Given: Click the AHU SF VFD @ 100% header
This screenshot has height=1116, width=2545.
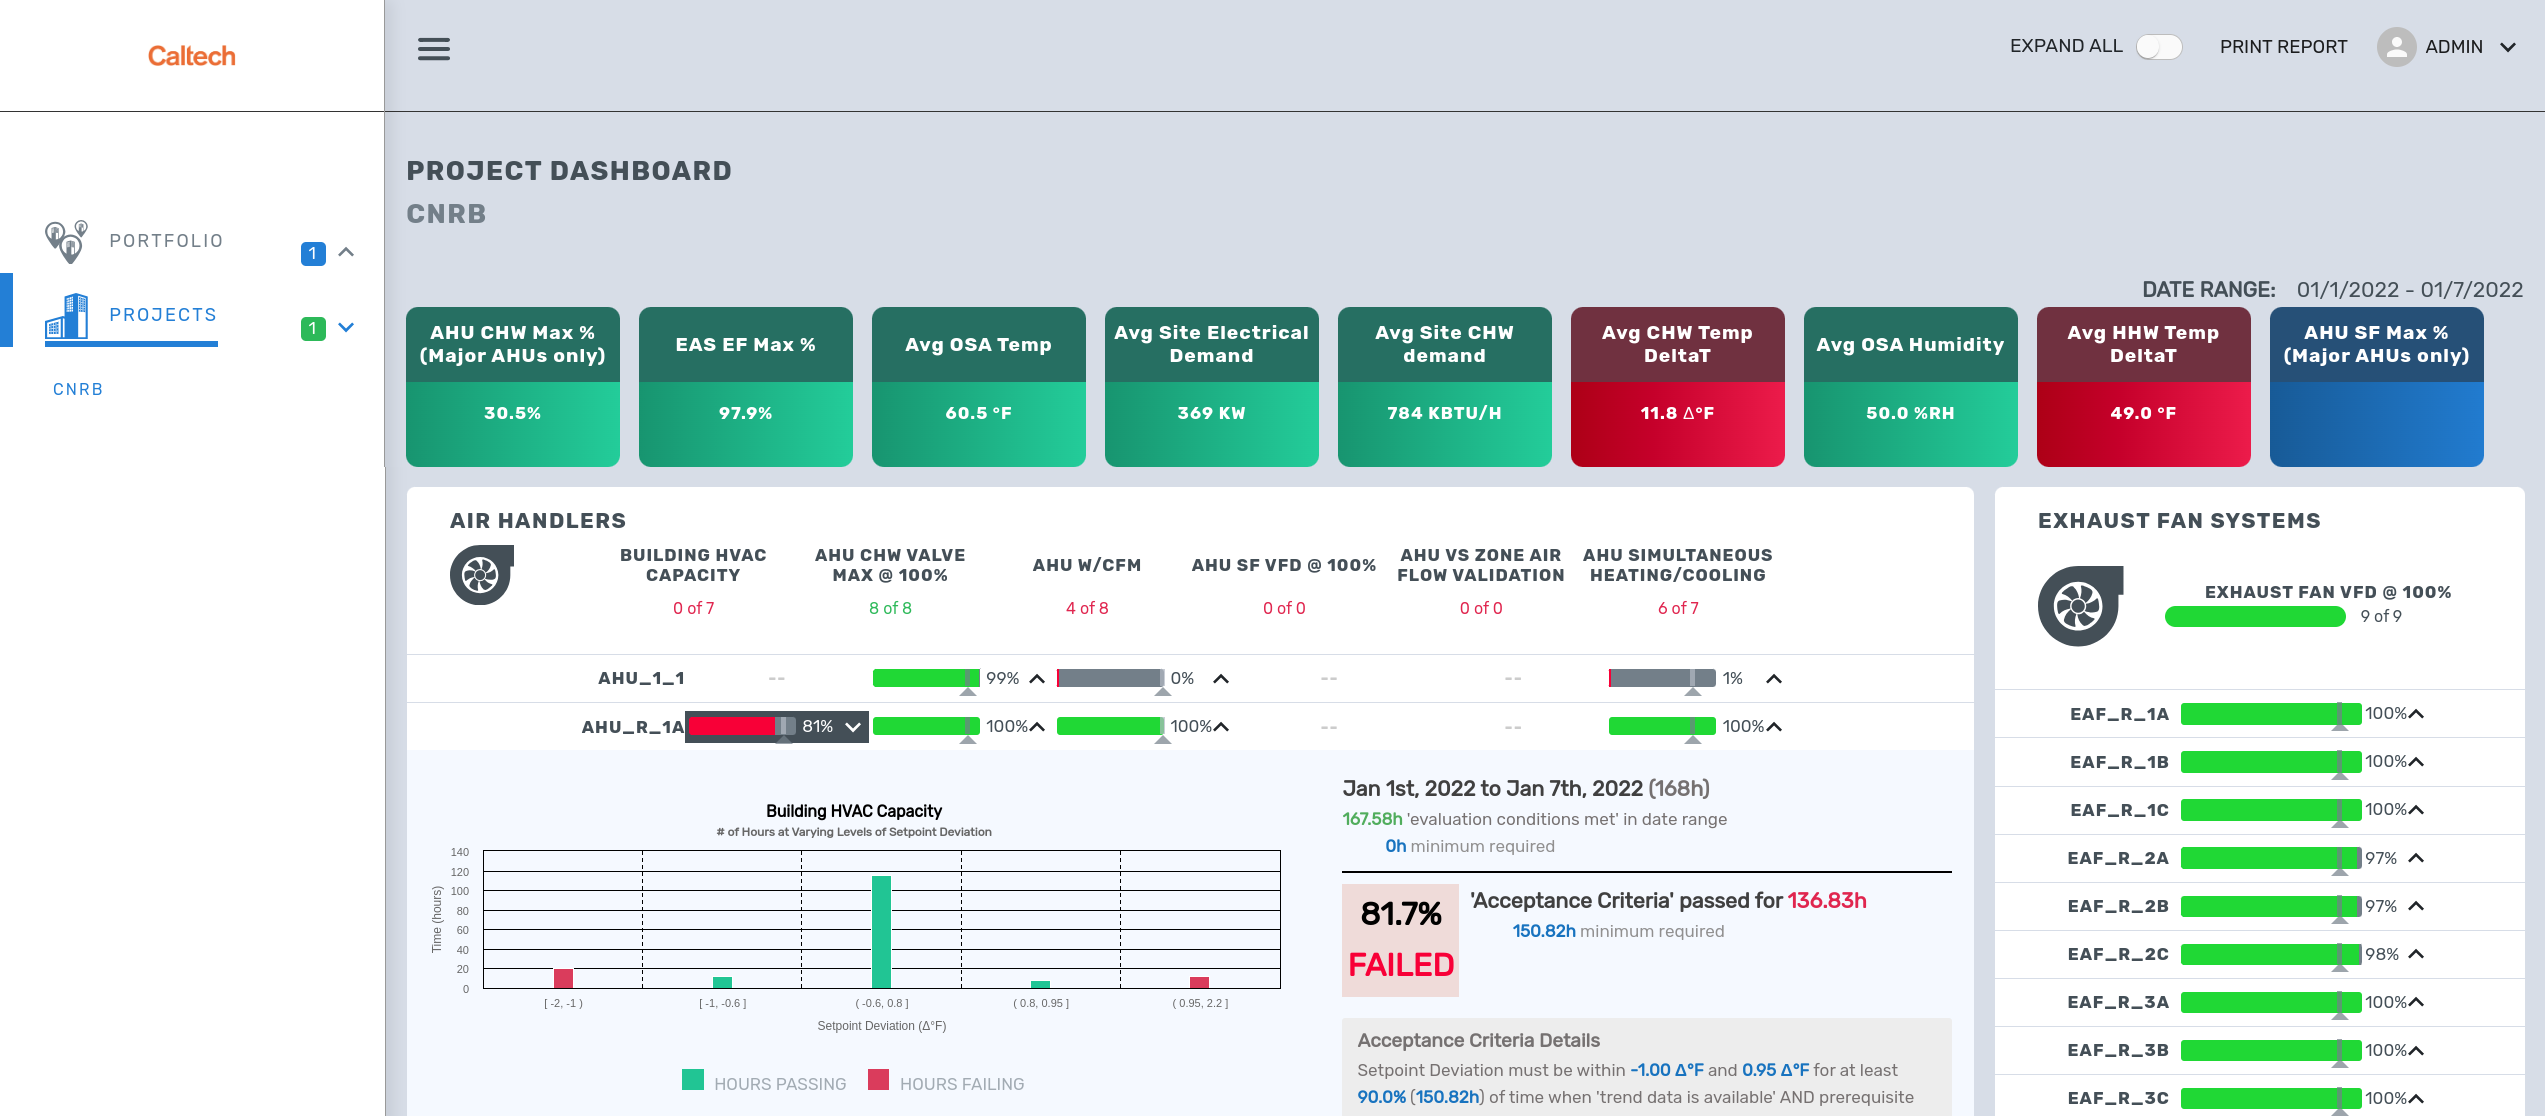Looking at the screenshot, I should point(1284,565).
